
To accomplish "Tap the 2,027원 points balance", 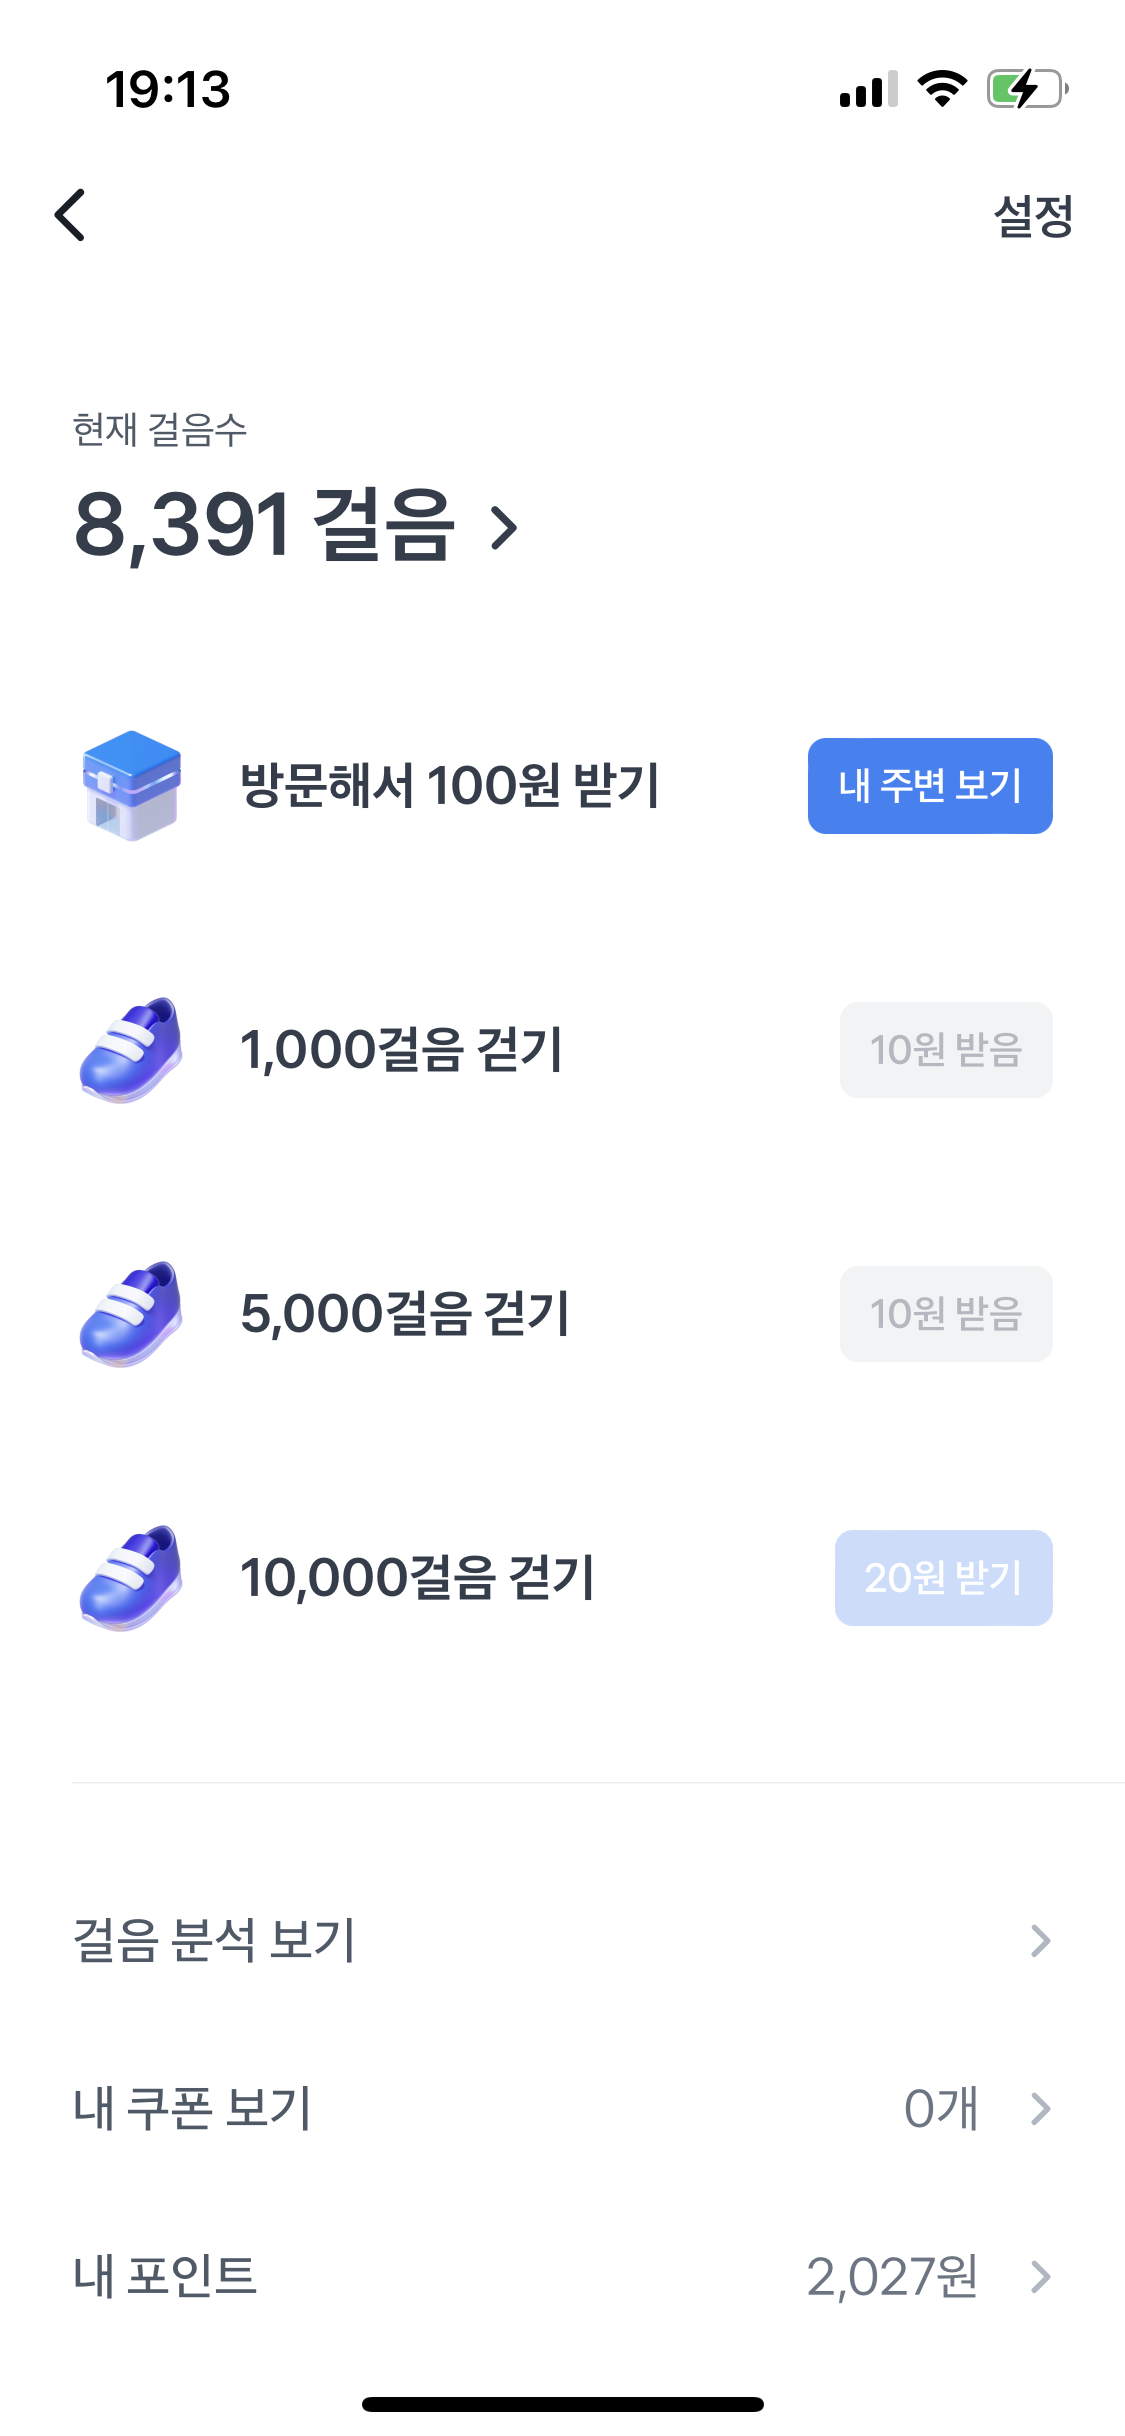I will coord(891,2277).
